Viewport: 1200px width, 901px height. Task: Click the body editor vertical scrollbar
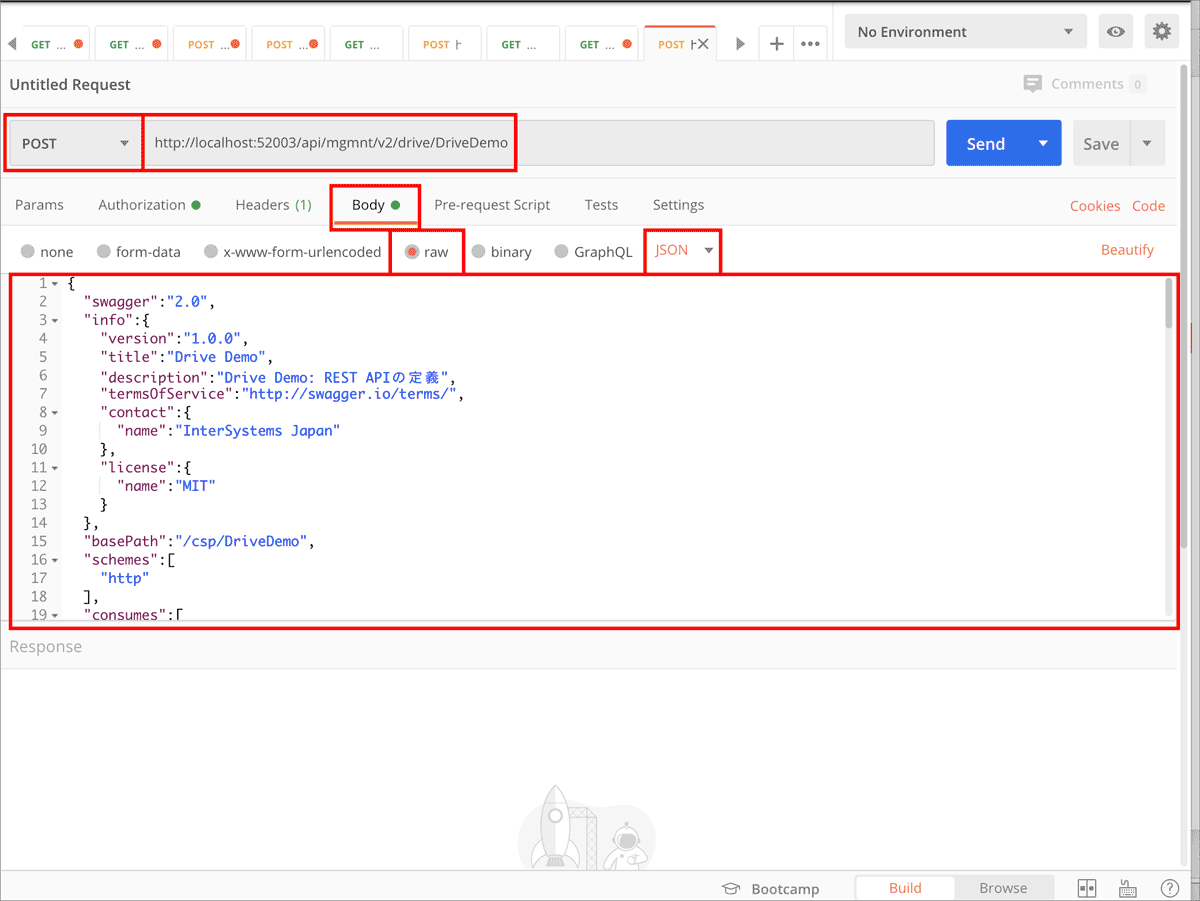click(1169, 303)
